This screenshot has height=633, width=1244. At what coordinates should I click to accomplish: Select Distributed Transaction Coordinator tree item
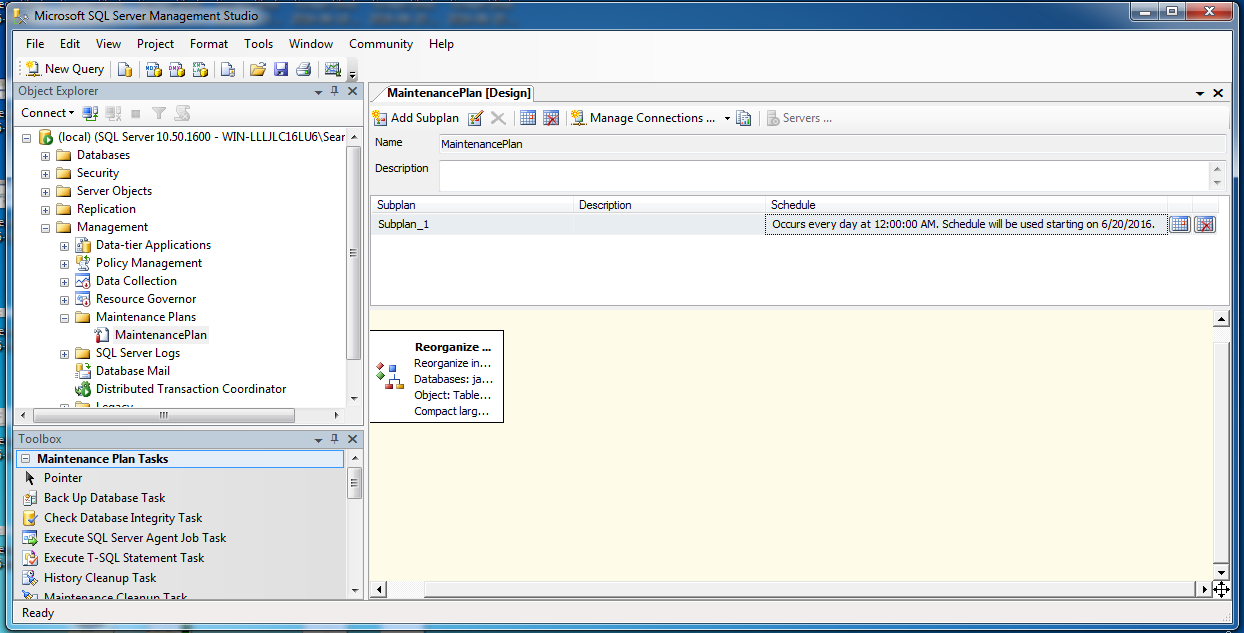[191, 389]
